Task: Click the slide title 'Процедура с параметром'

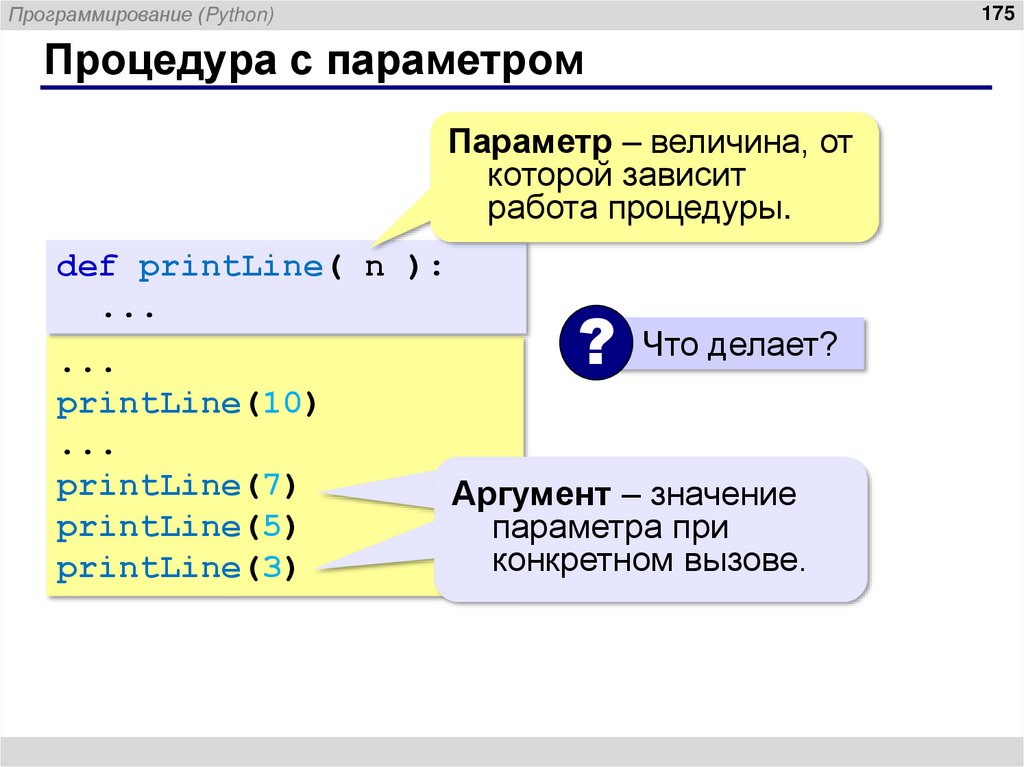Action: pos(313,61)
